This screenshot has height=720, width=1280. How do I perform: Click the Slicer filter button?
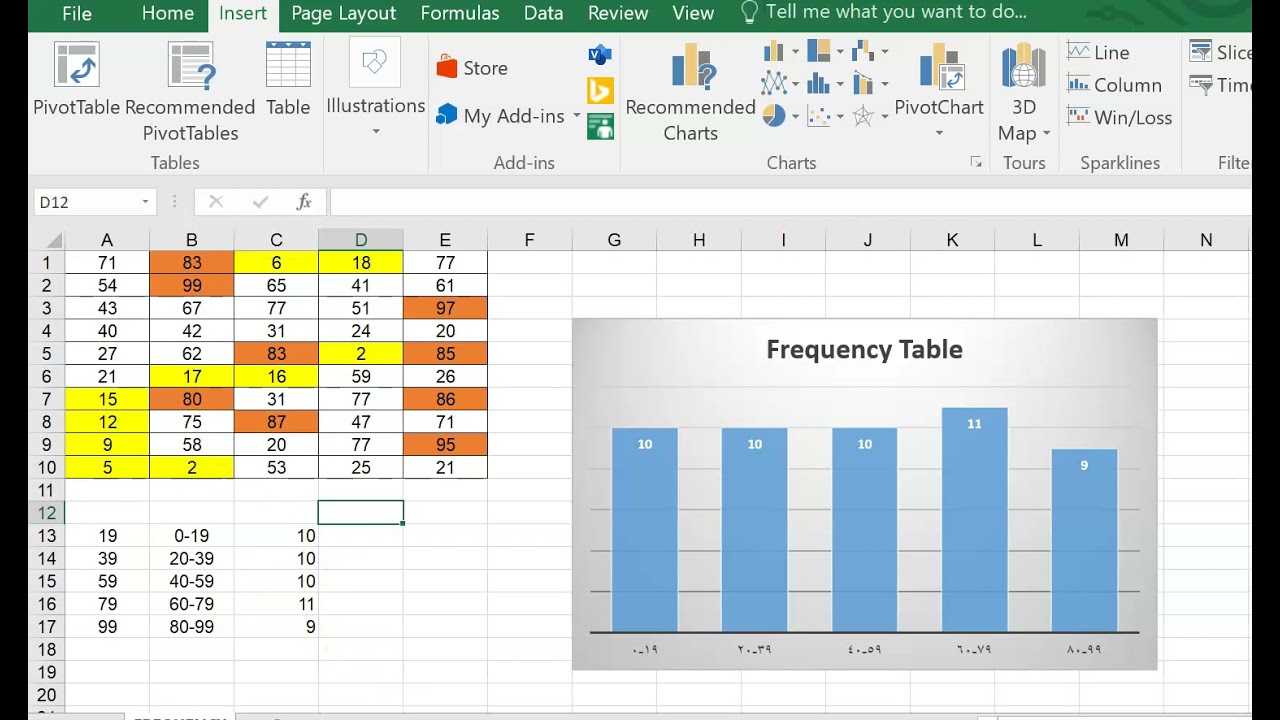click(1219, 52)
